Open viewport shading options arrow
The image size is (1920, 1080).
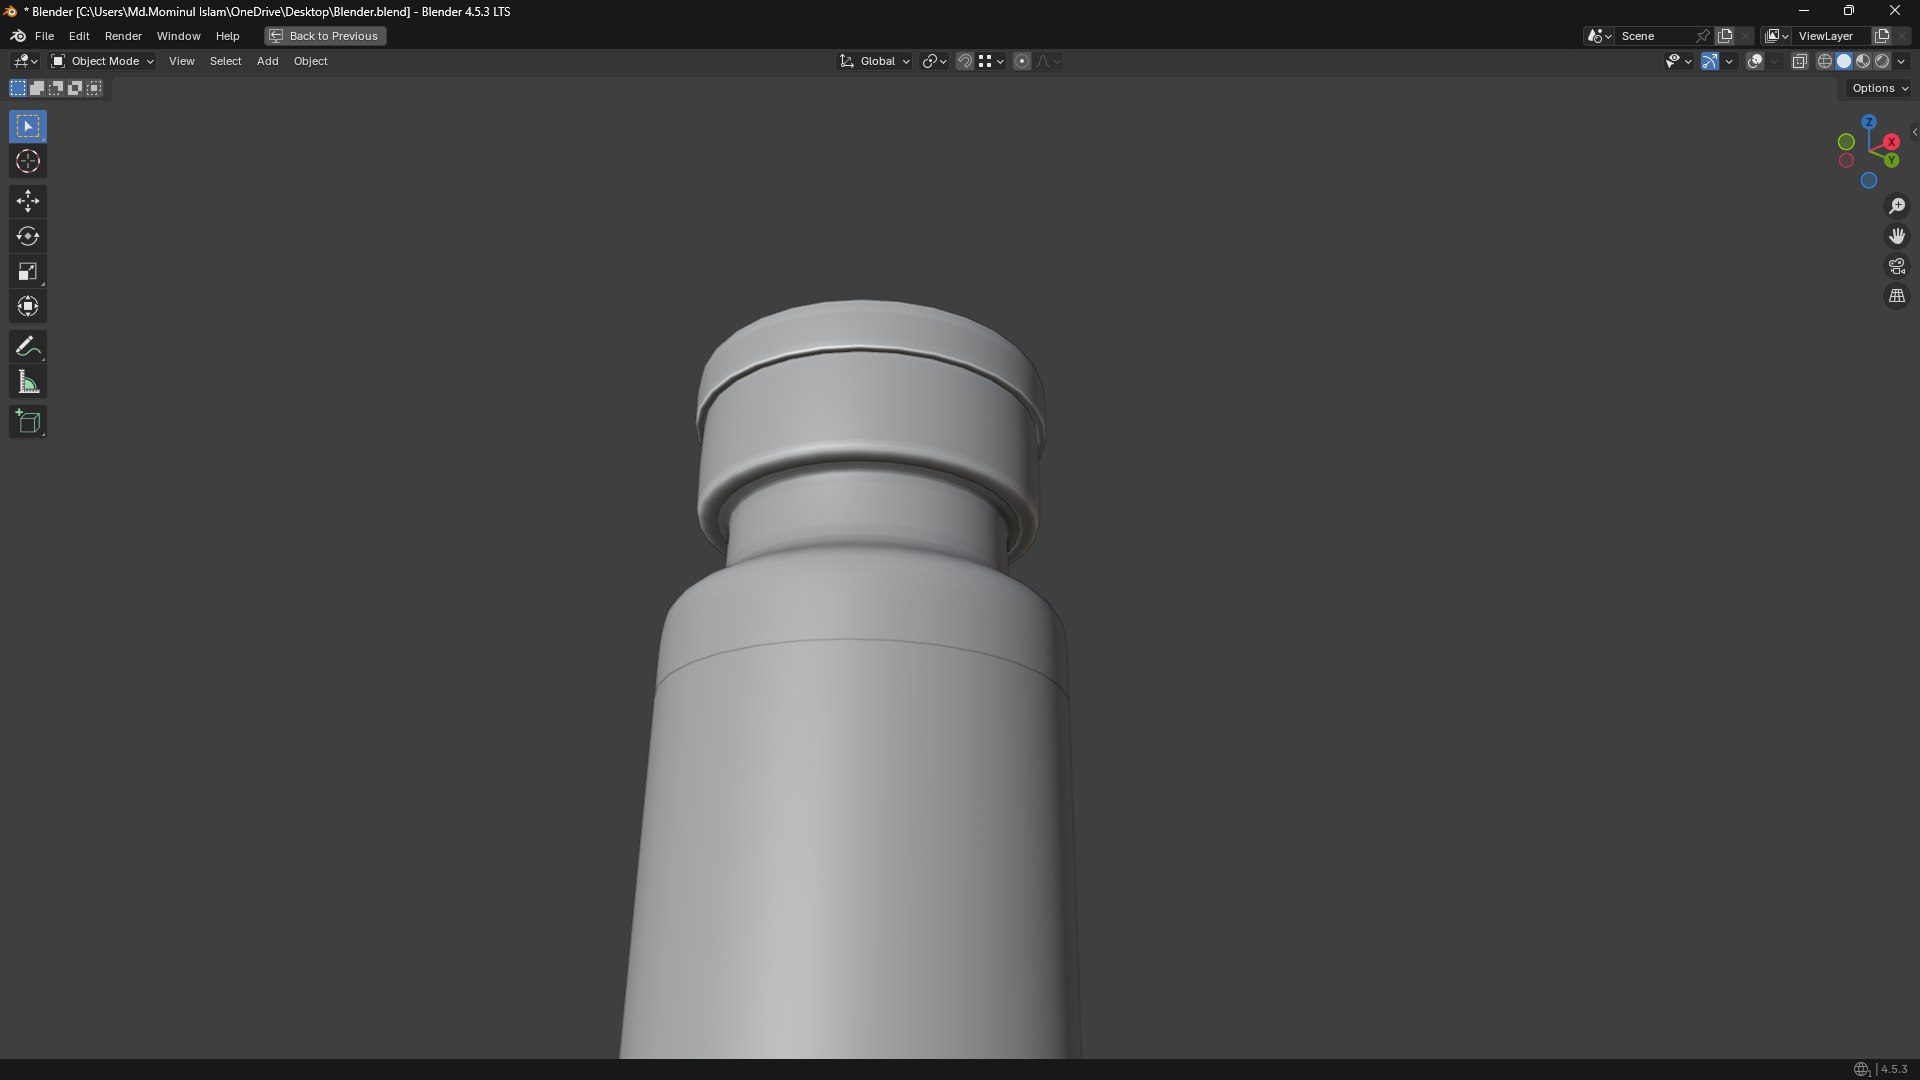click(1902, 62)
